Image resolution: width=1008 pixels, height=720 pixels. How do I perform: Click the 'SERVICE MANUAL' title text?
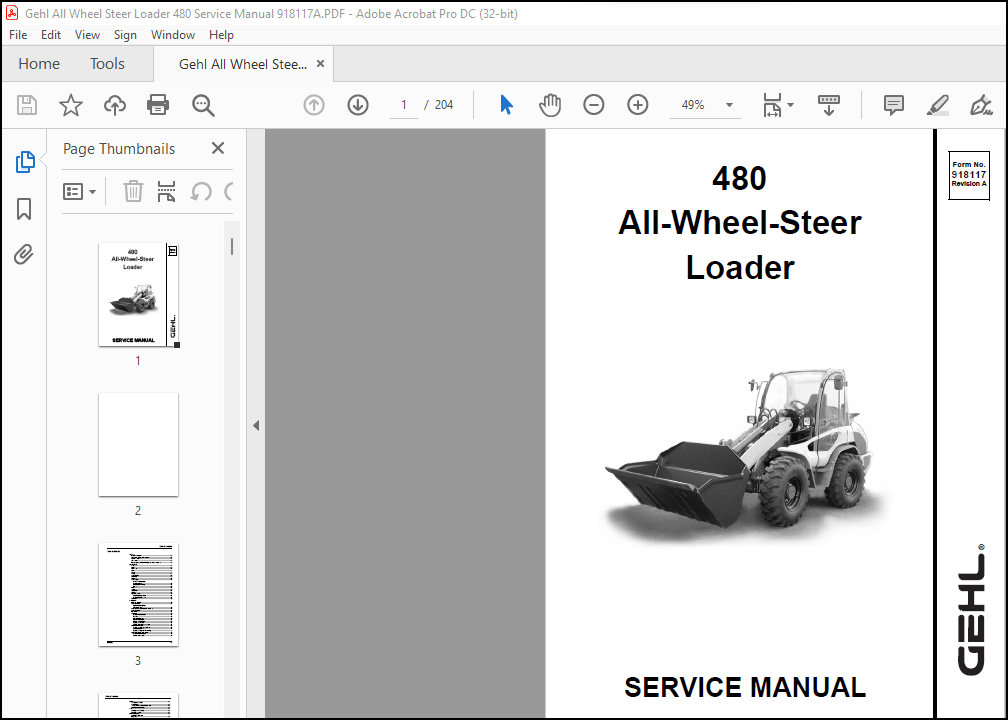[744, 687]
